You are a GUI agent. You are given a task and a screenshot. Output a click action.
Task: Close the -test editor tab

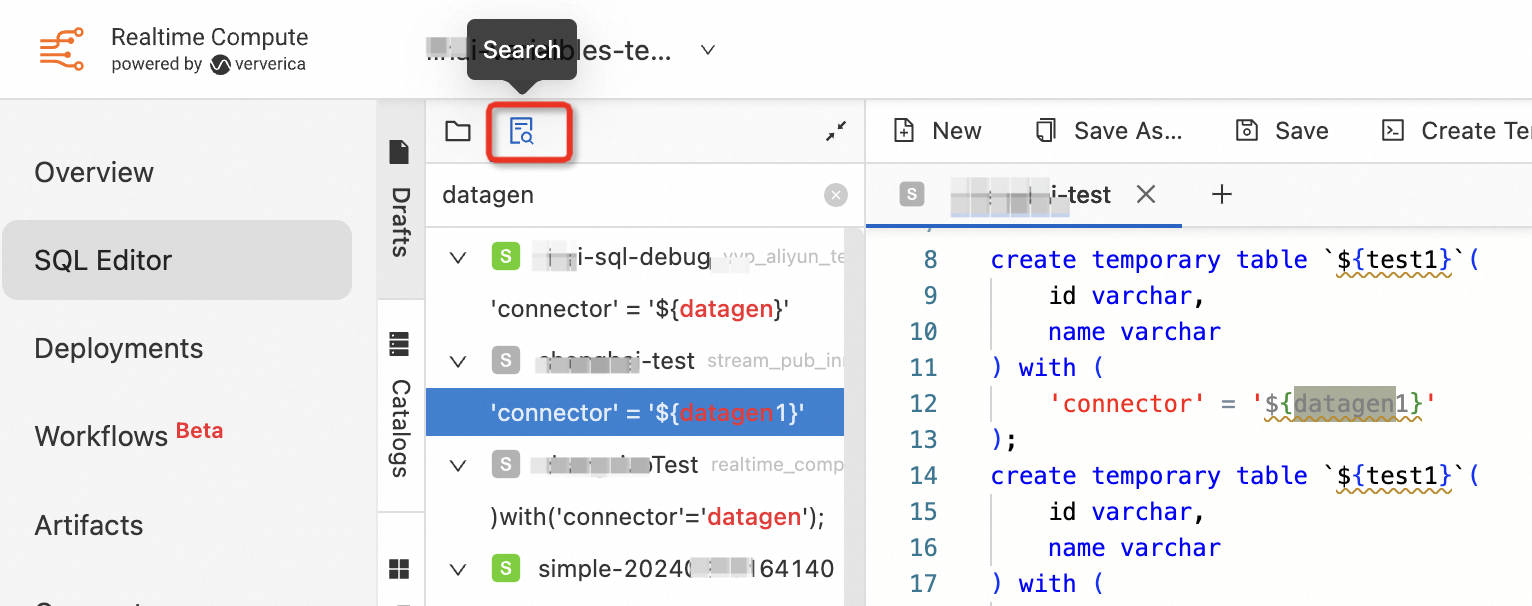pos(1145,195)
